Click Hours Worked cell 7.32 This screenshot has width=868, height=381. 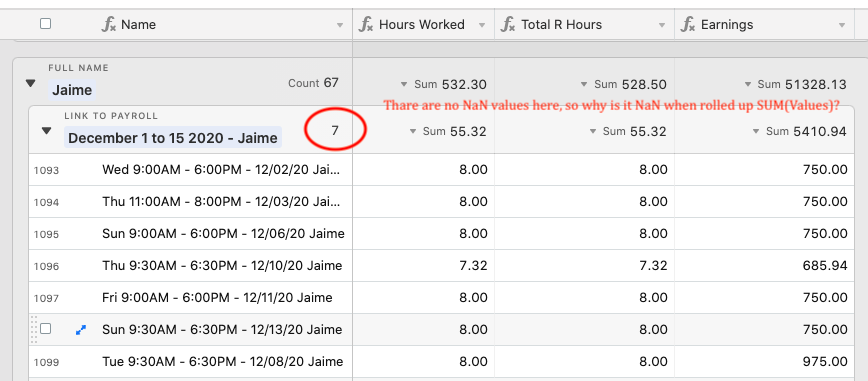click(x=423, y=266)
